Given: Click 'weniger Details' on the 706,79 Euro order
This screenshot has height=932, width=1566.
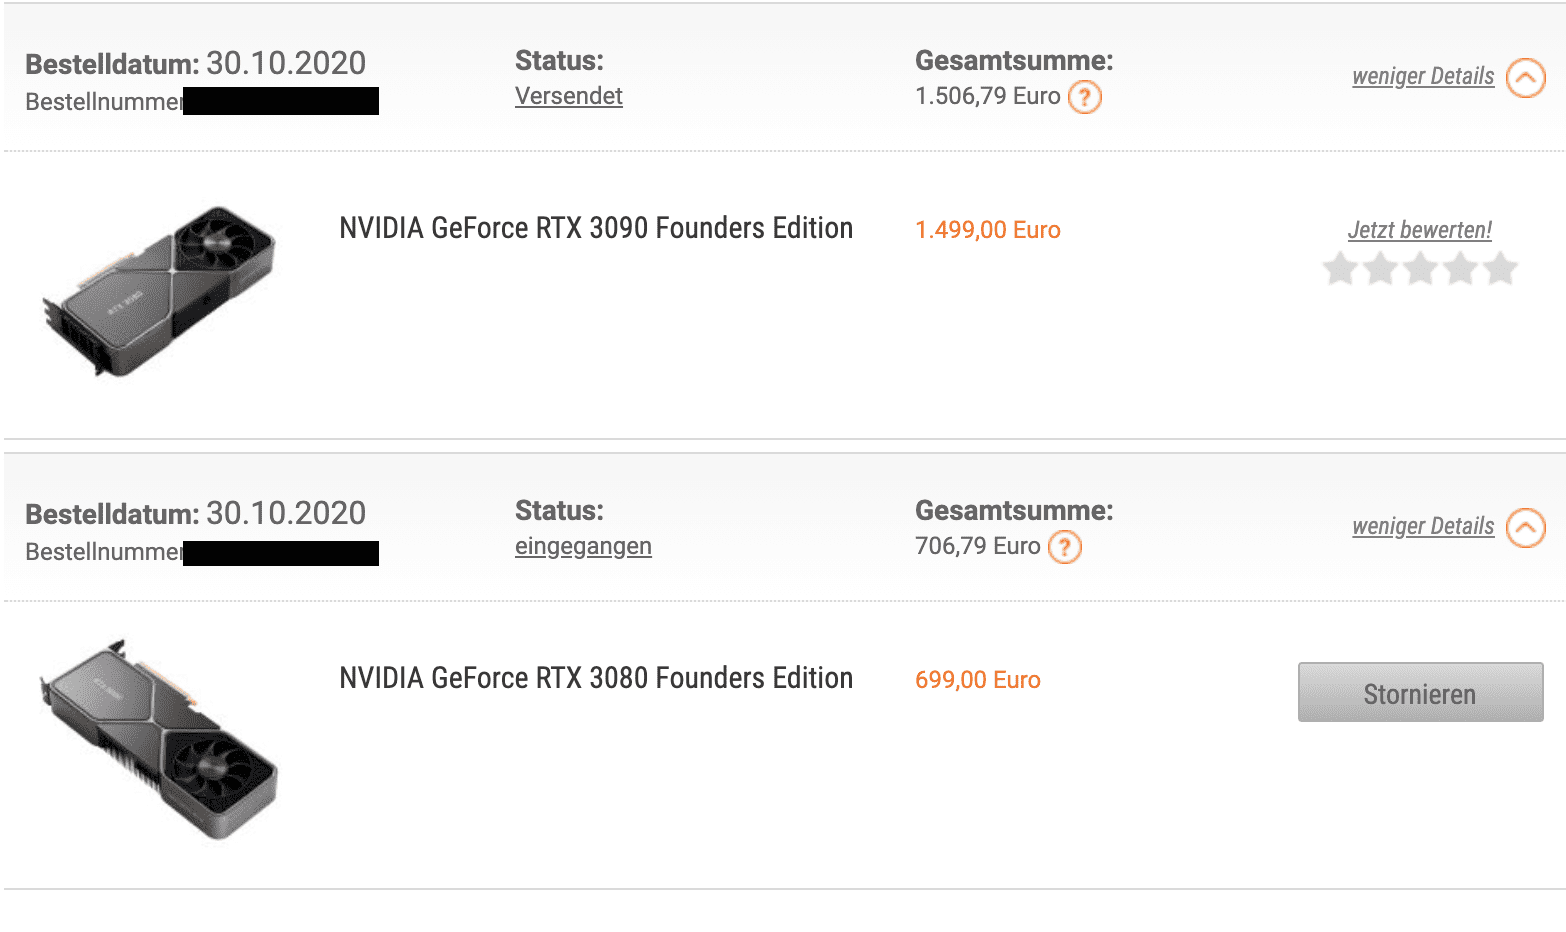Looking at the screenshot, I should pos(1423,526).
